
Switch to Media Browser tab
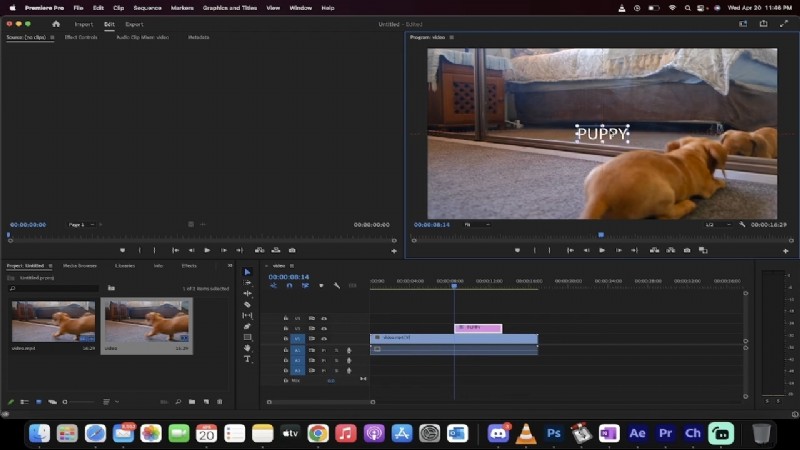pyautogui.click(x=80, y=266)
